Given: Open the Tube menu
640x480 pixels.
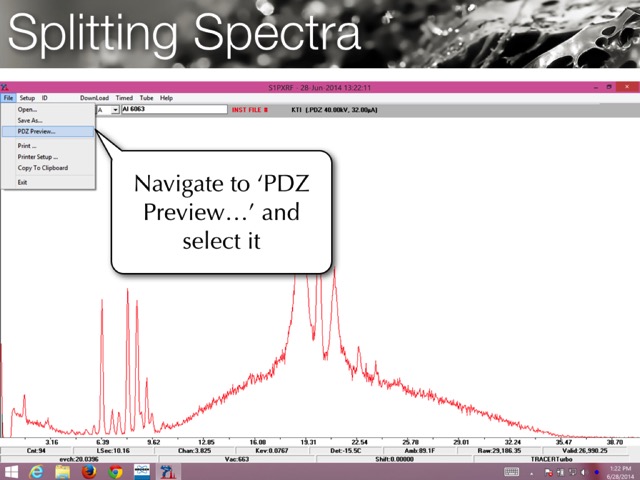Looking at the screenshot, I should [x=146, y=98].
